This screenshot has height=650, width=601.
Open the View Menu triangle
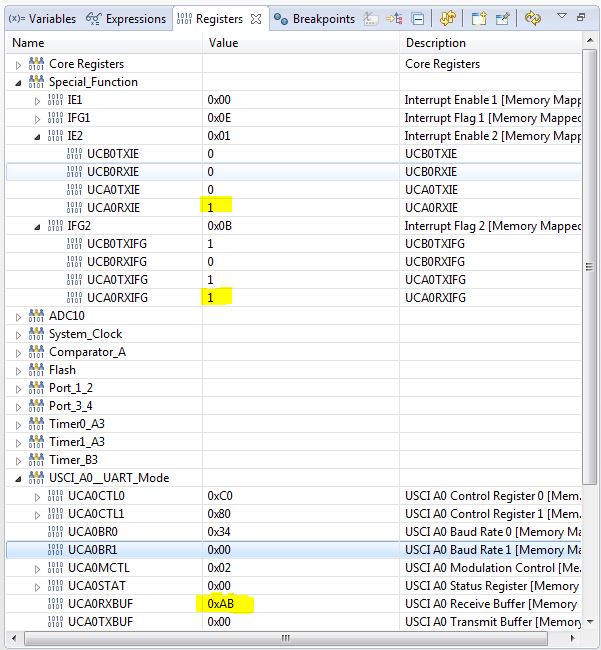562,16
